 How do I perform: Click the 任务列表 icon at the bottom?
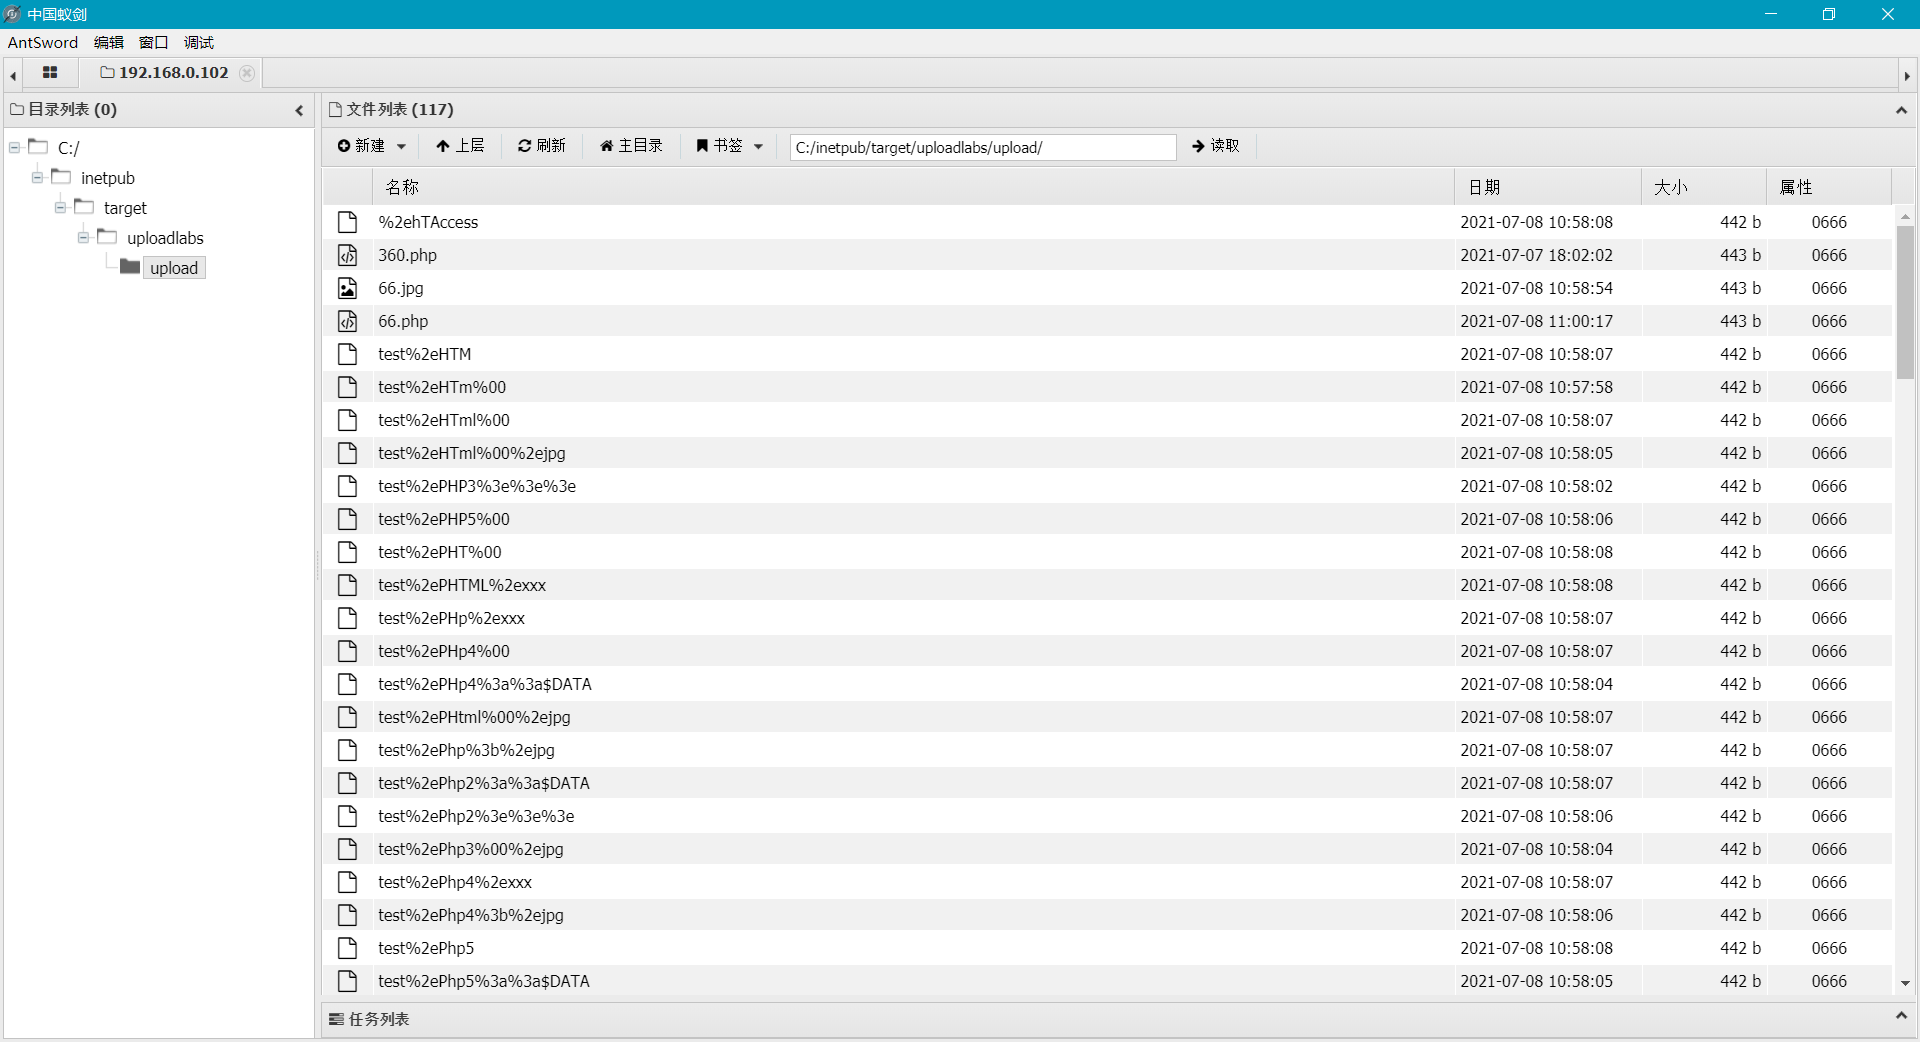[337, 1019]
